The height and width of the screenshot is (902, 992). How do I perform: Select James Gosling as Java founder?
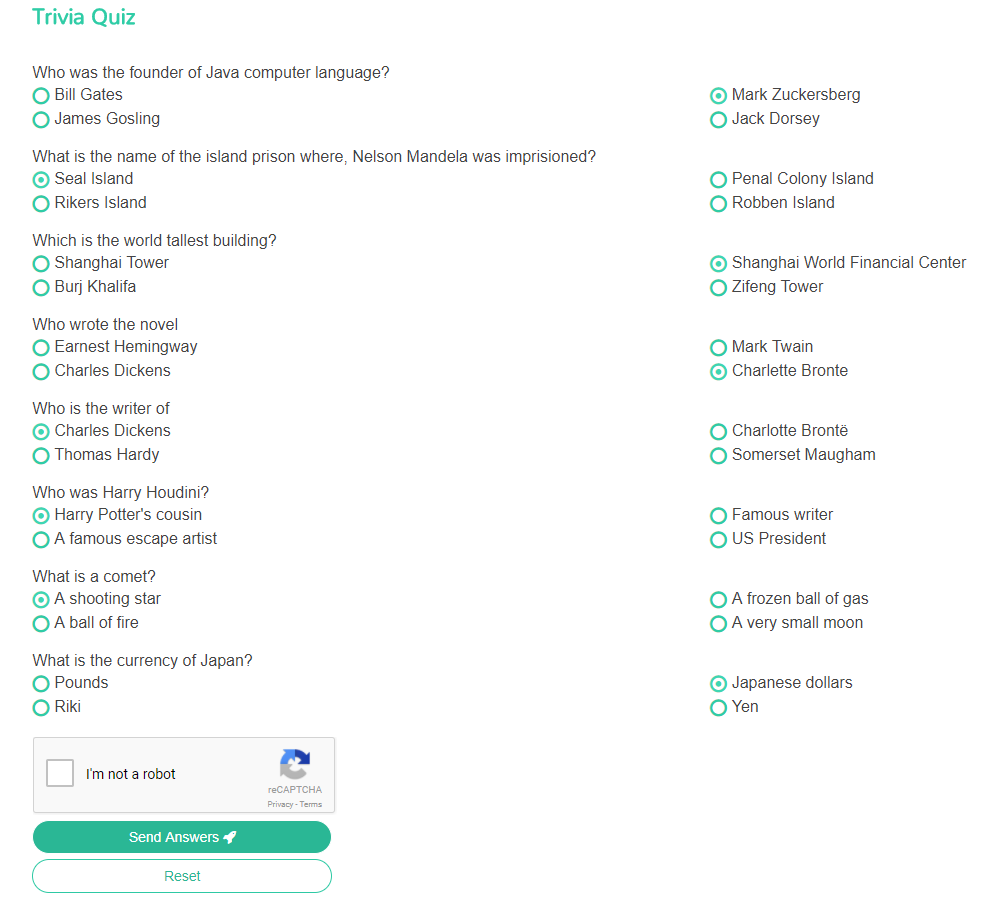(x=41, y=120)
